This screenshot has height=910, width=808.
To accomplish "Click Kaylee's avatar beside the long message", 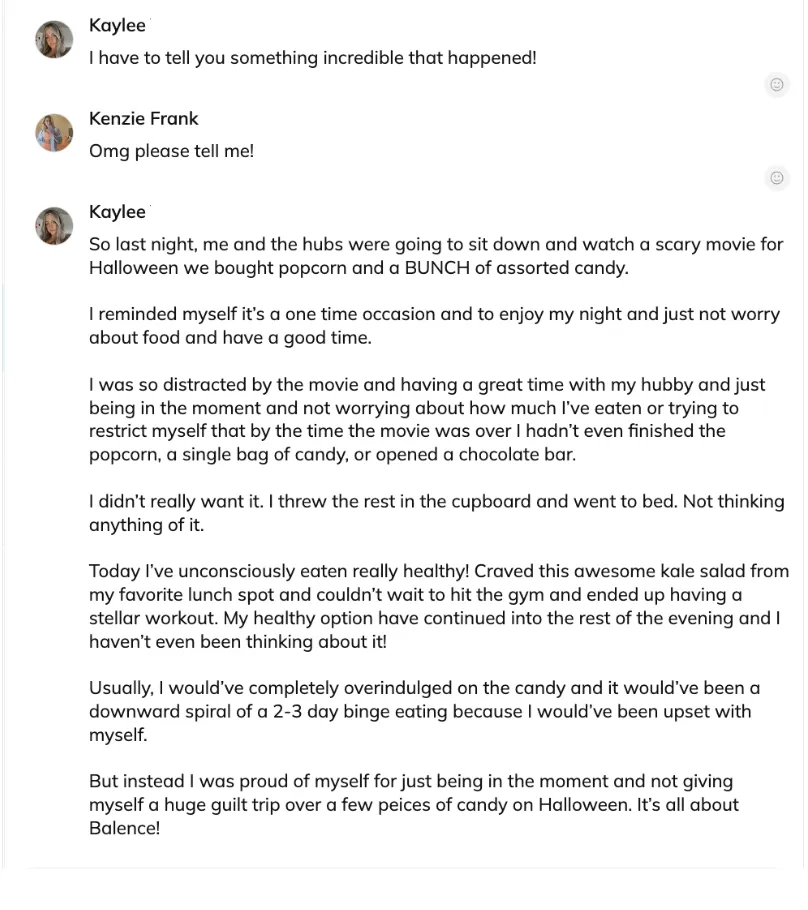I will (x=54, y=226).
